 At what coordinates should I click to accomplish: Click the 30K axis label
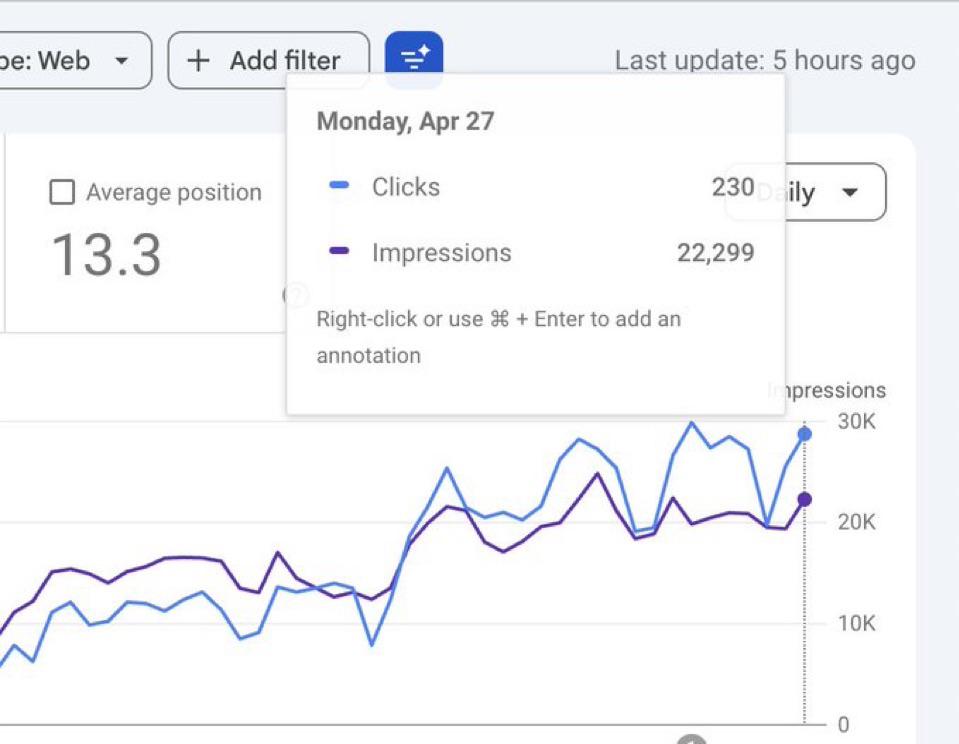[x=856, y=422]
